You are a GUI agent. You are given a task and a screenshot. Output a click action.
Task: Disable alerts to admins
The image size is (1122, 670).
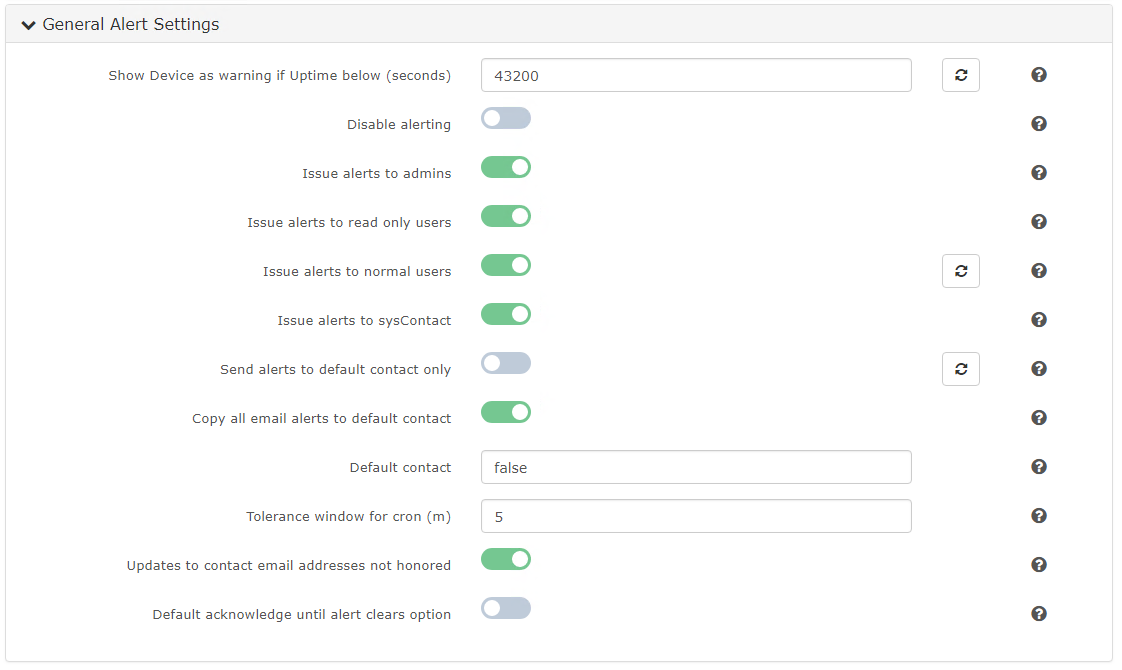[505, 167]
